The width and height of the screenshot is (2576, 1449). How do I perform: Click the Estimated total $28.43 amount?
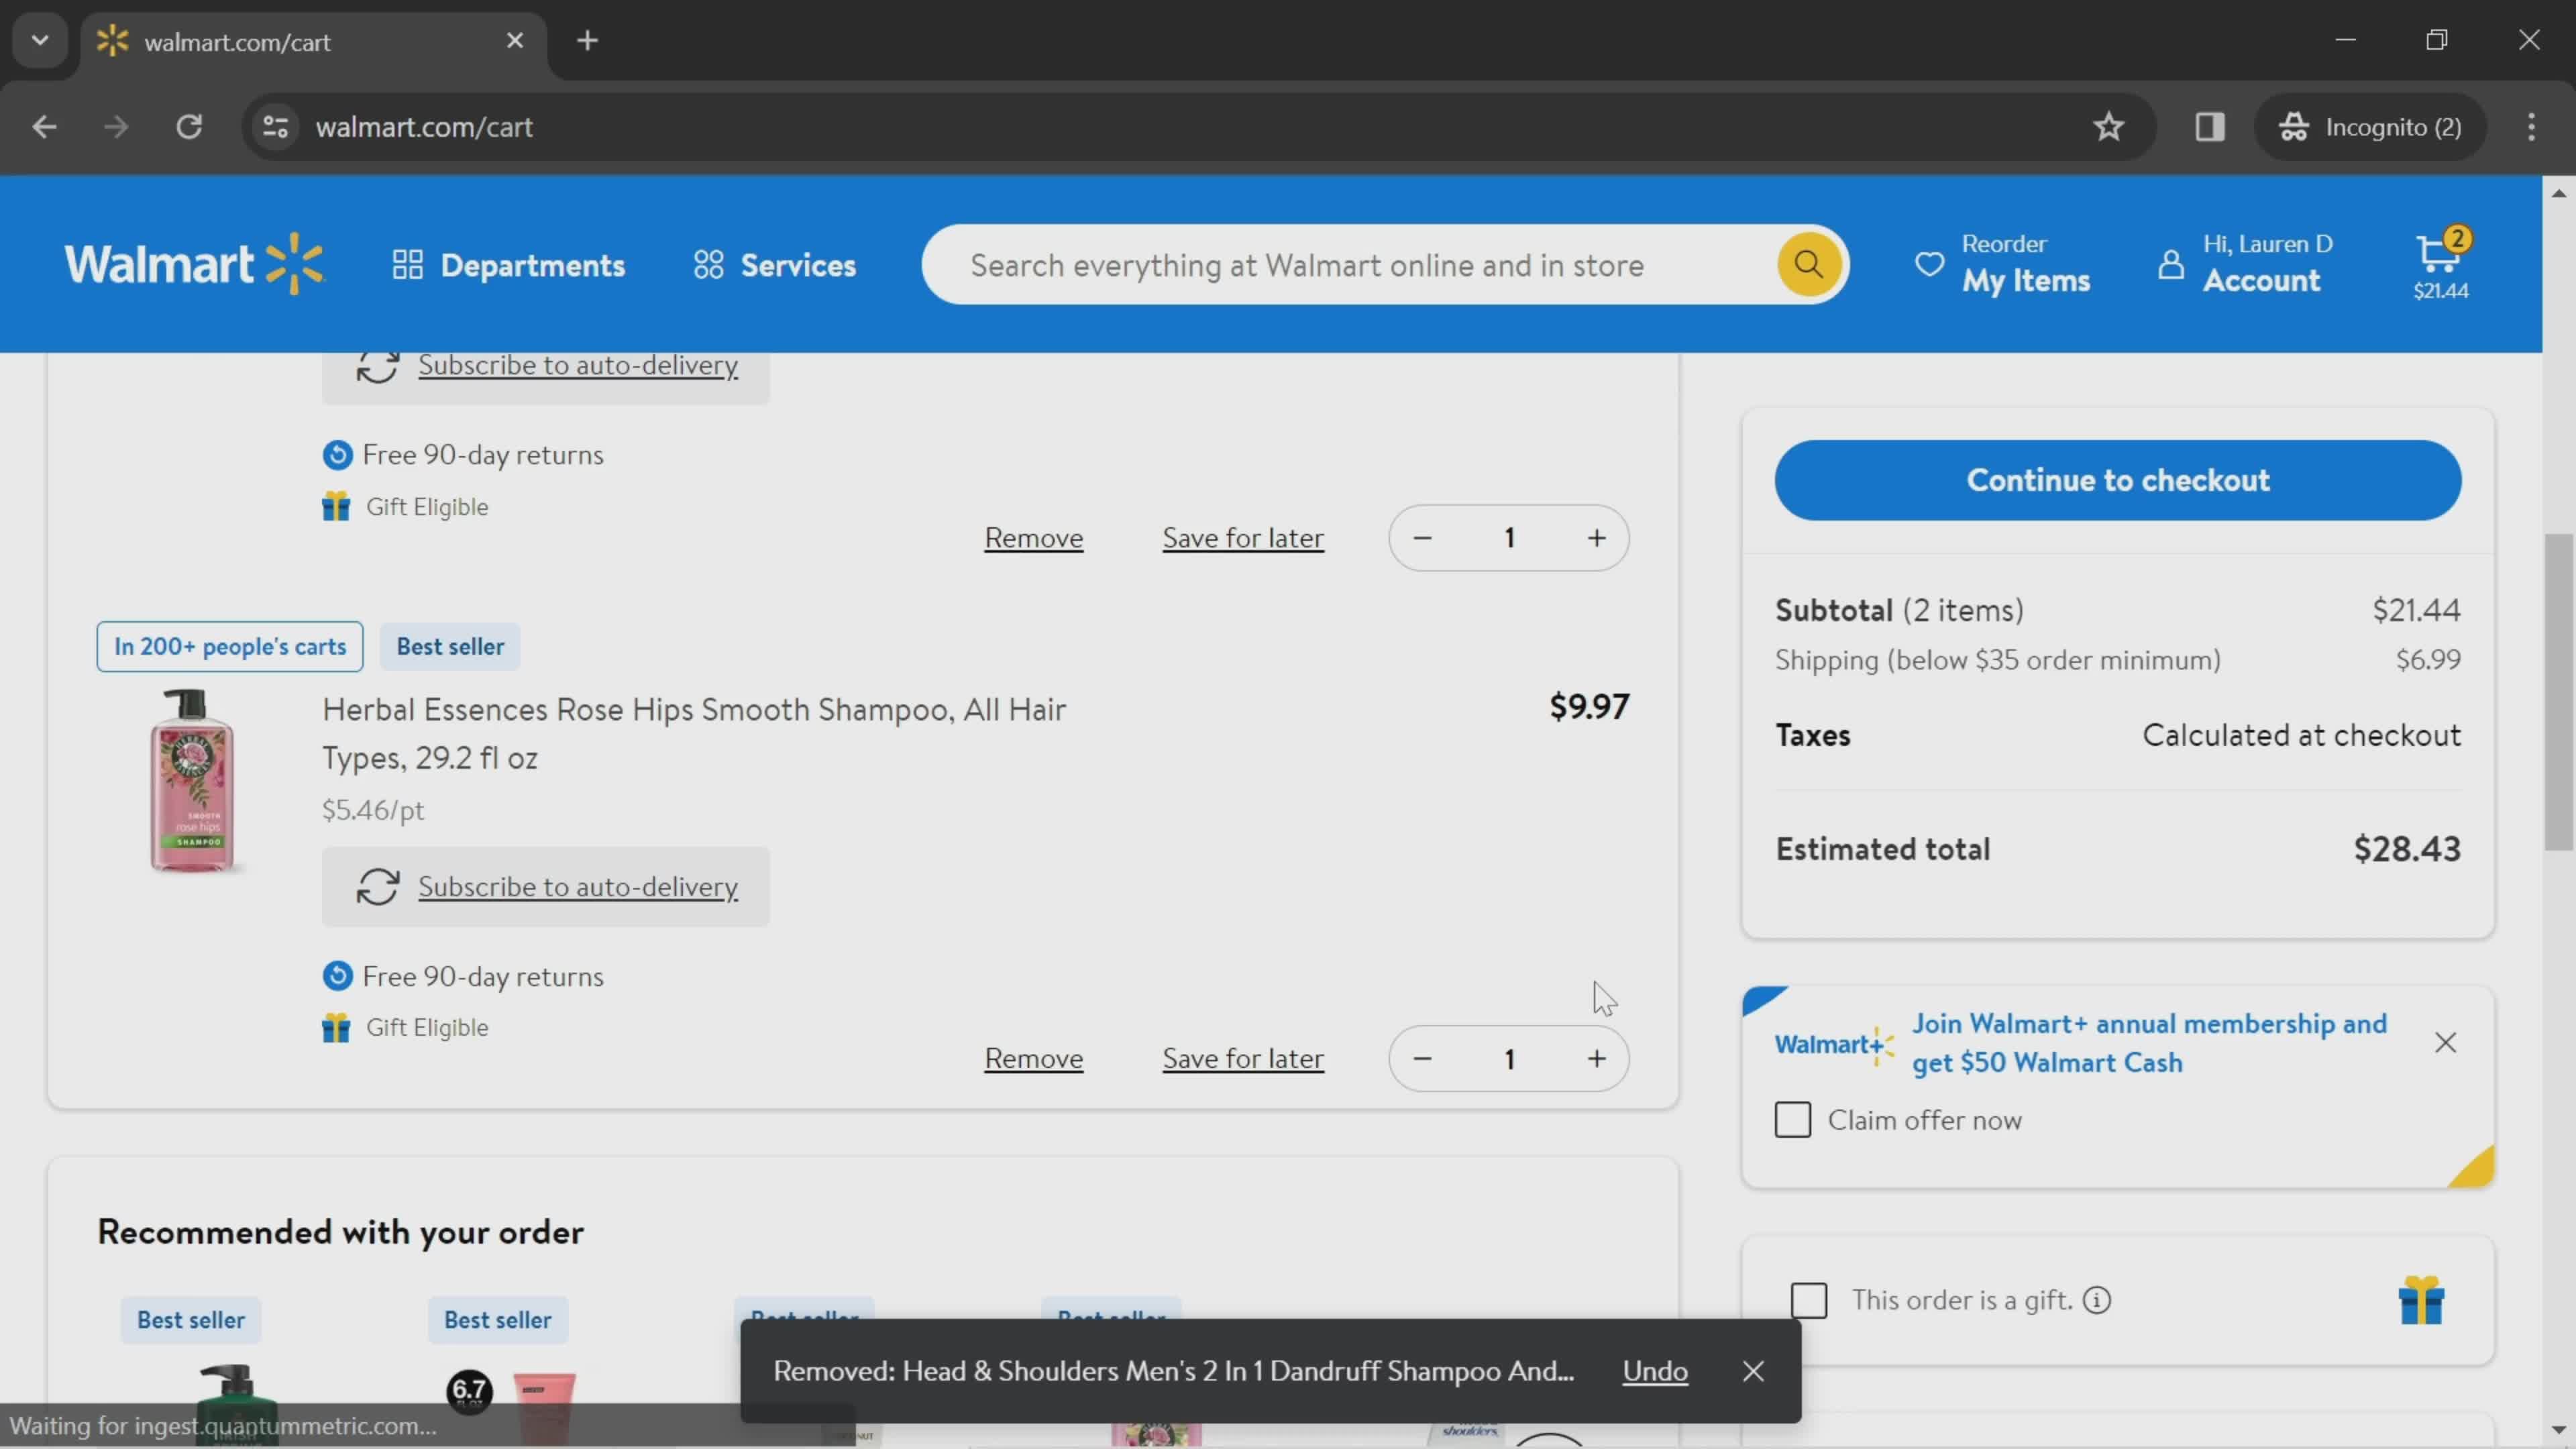click(2407, 849)
